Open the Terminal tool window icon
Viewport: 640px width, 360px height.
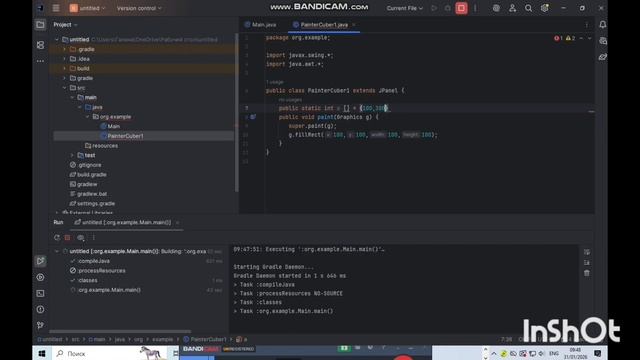[x=40, y=293]
